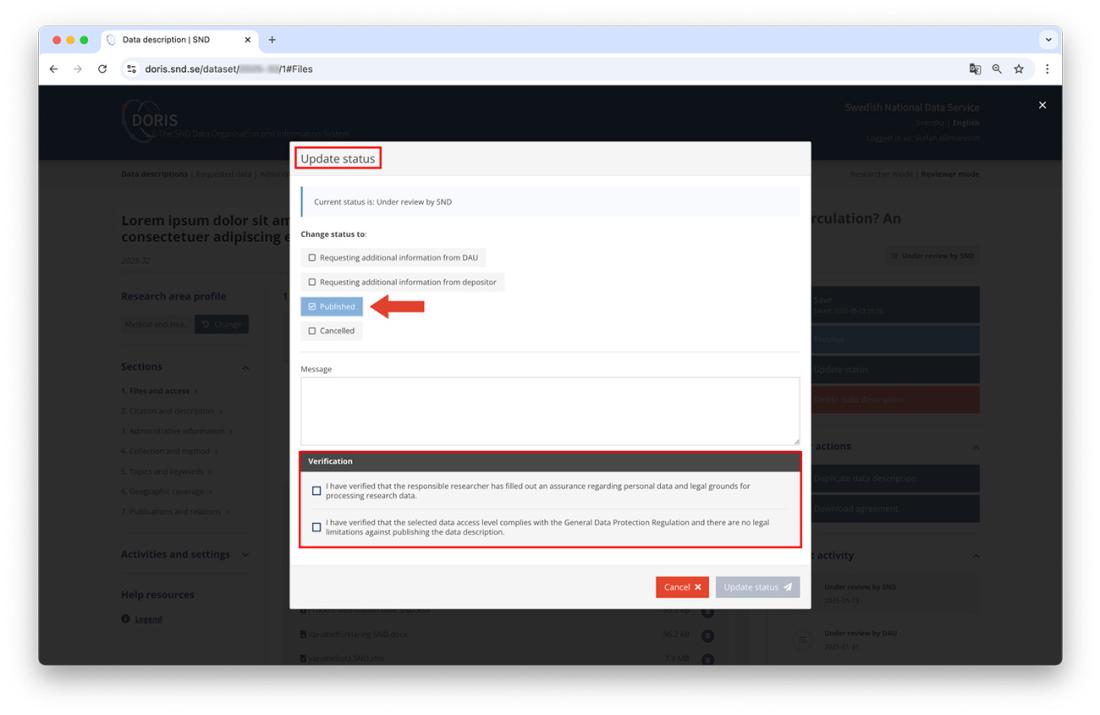This screenshot has width=1100, height=715.
Task: Switch to Reviewer mode
Action: tap(950, 172)
